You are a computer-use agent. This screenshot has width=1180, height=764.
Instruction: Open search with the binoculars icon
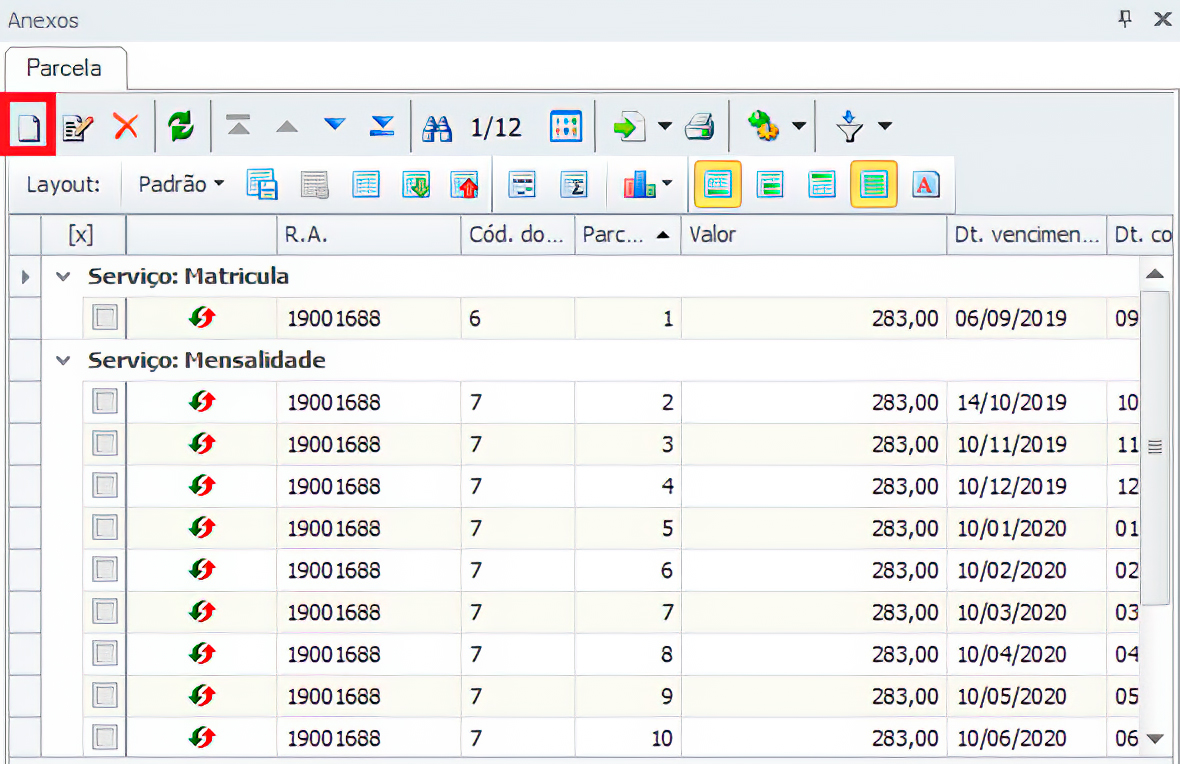437,127
